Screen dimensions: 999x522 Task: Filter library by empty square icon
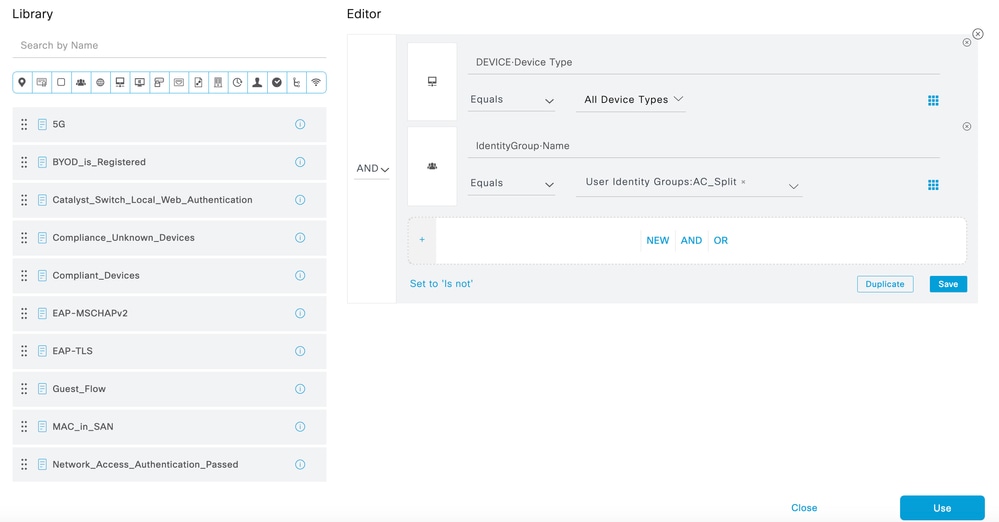[61, 82]
